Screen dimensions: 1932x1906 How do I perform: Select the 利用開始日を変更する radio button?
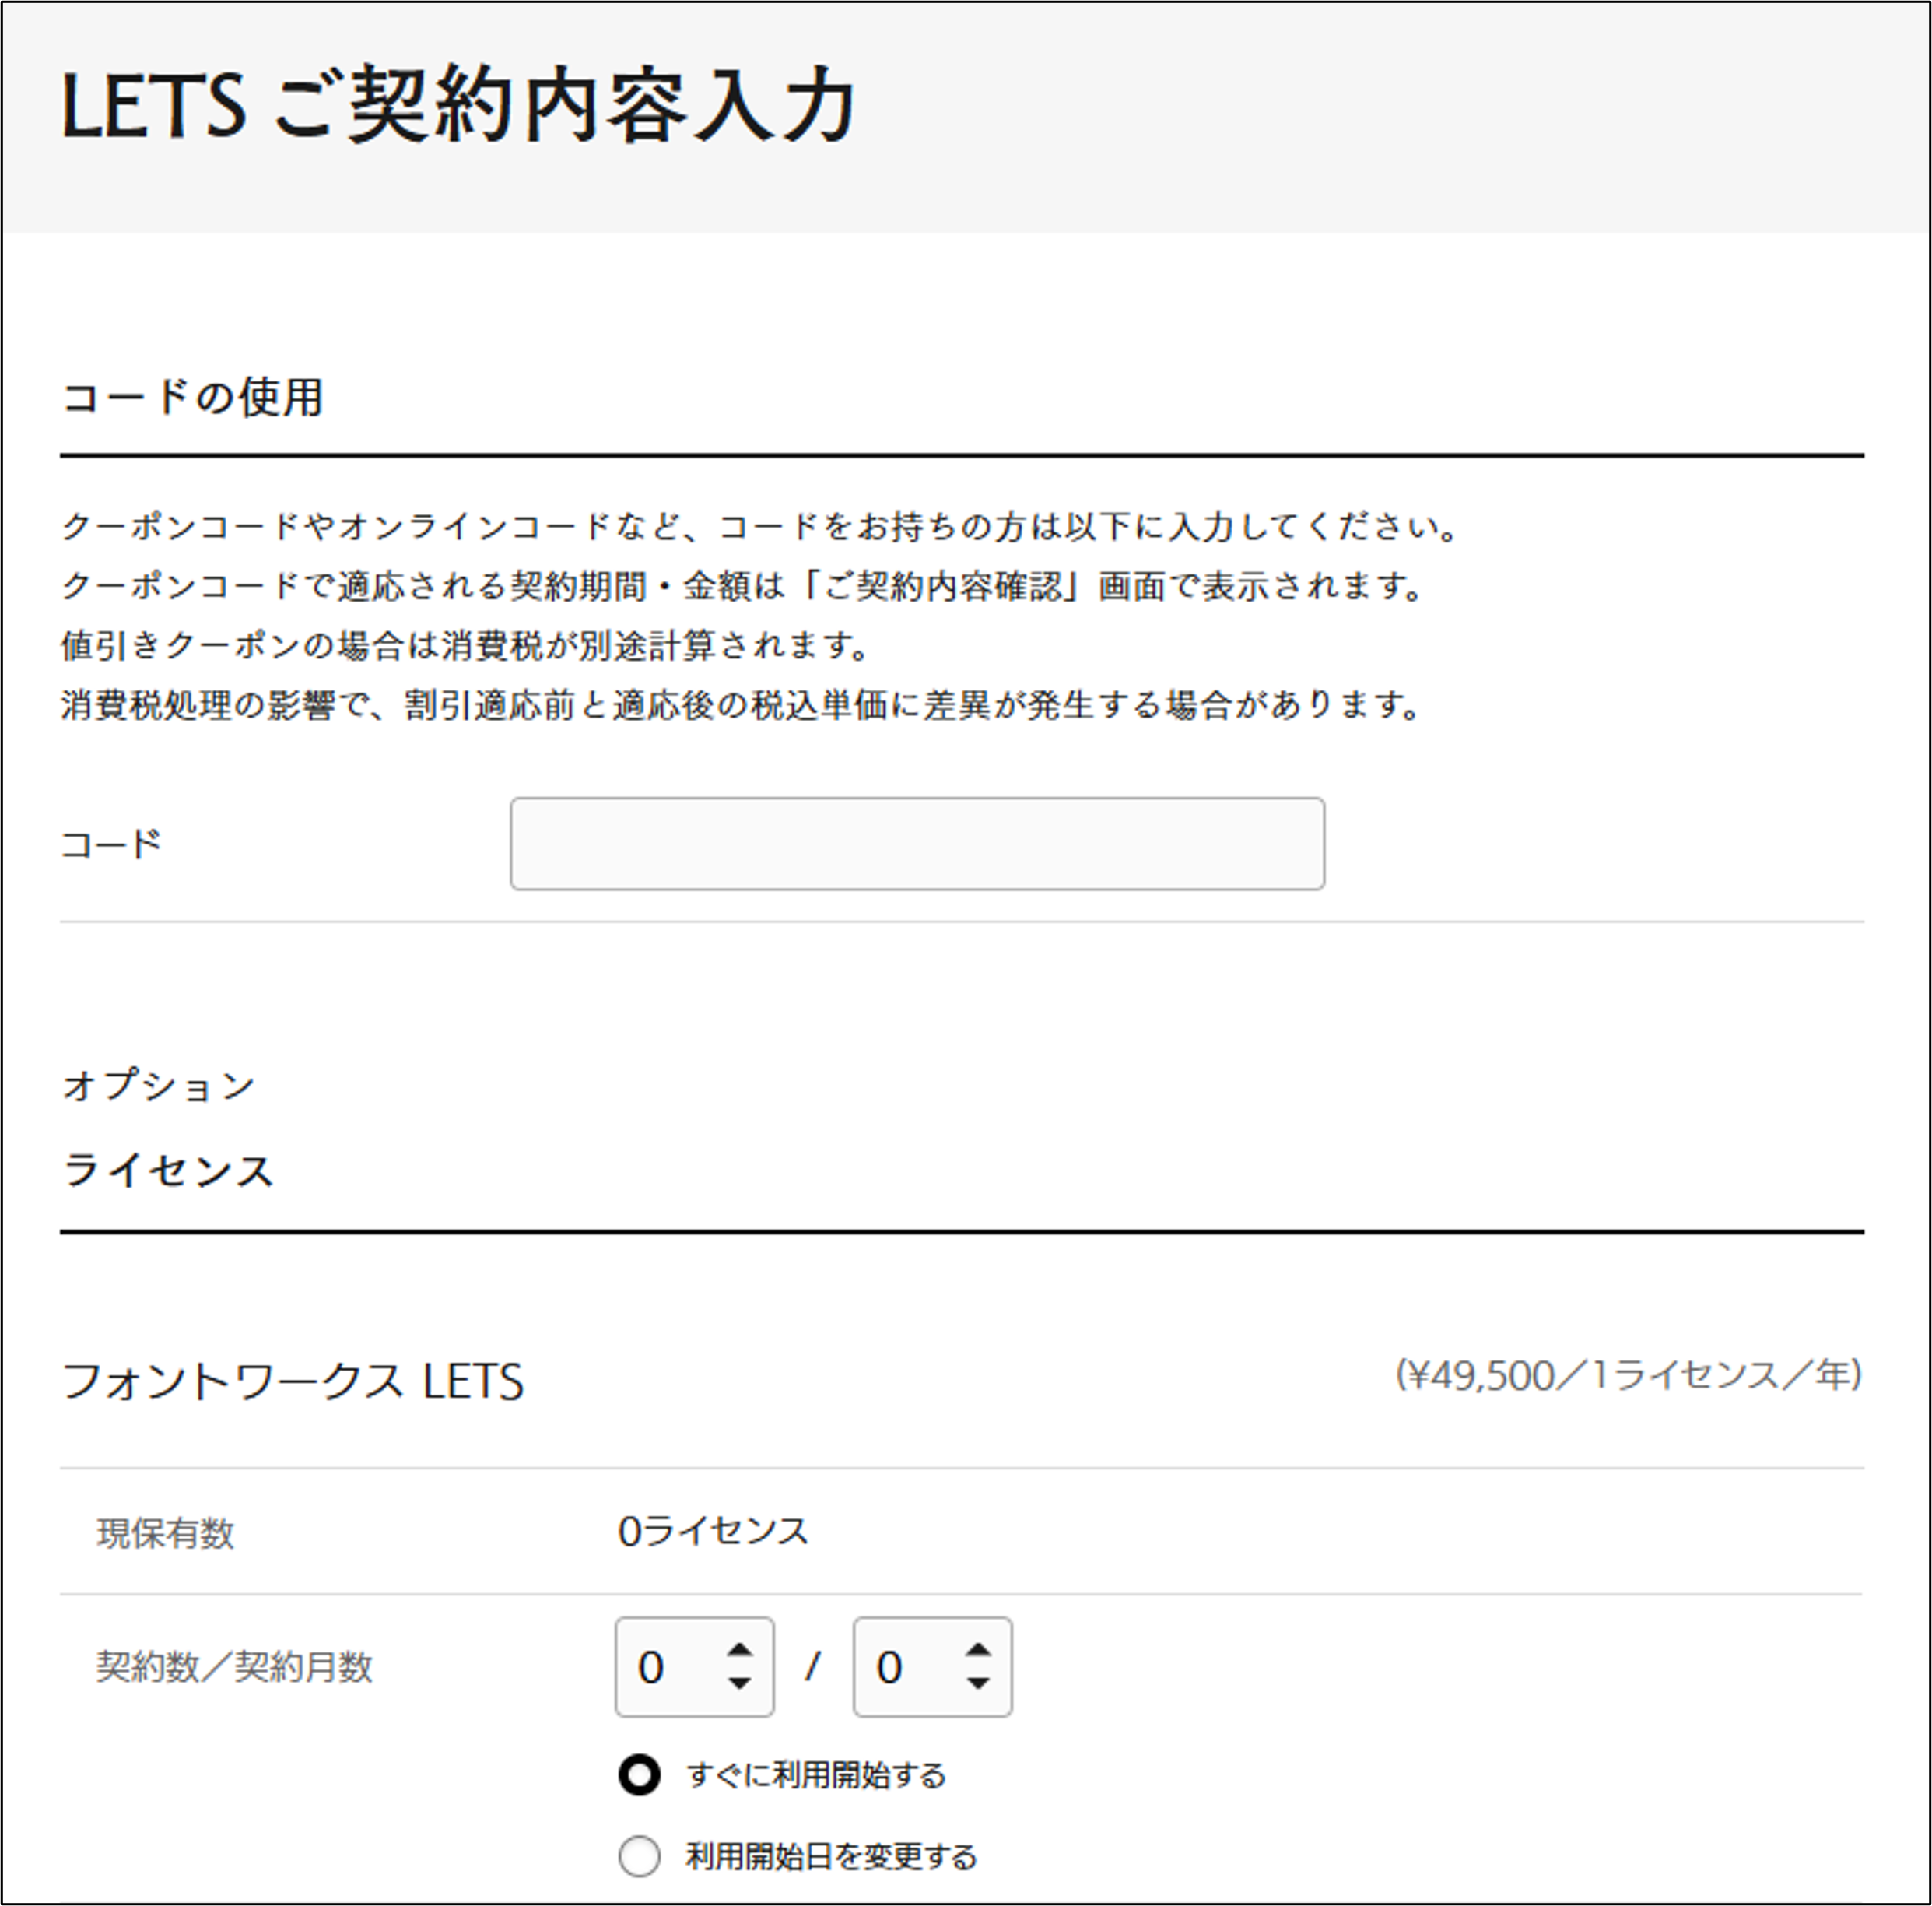pos(639,1856)
